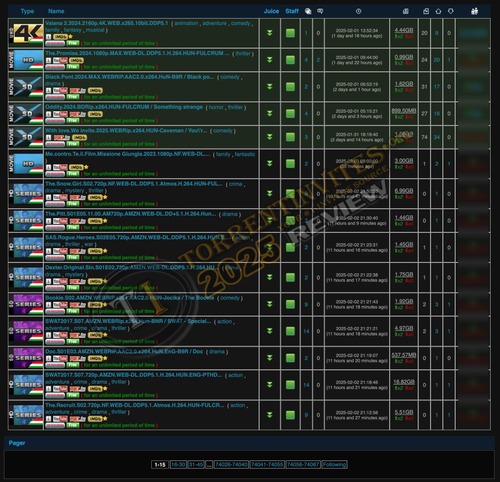Go to pager page 74026-74040
The width and height of the screenshot is (500, 482).
click(231, 465)
